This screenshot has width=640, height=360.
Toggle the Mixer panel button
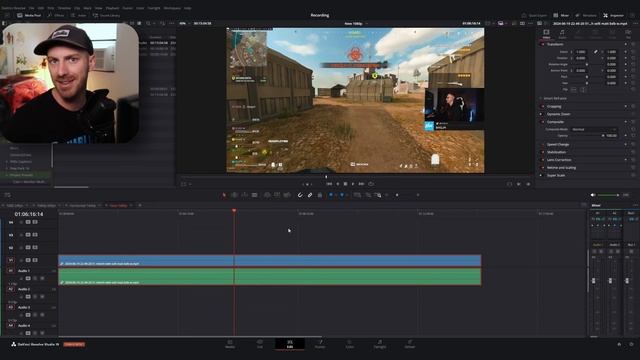click(561, 16)
